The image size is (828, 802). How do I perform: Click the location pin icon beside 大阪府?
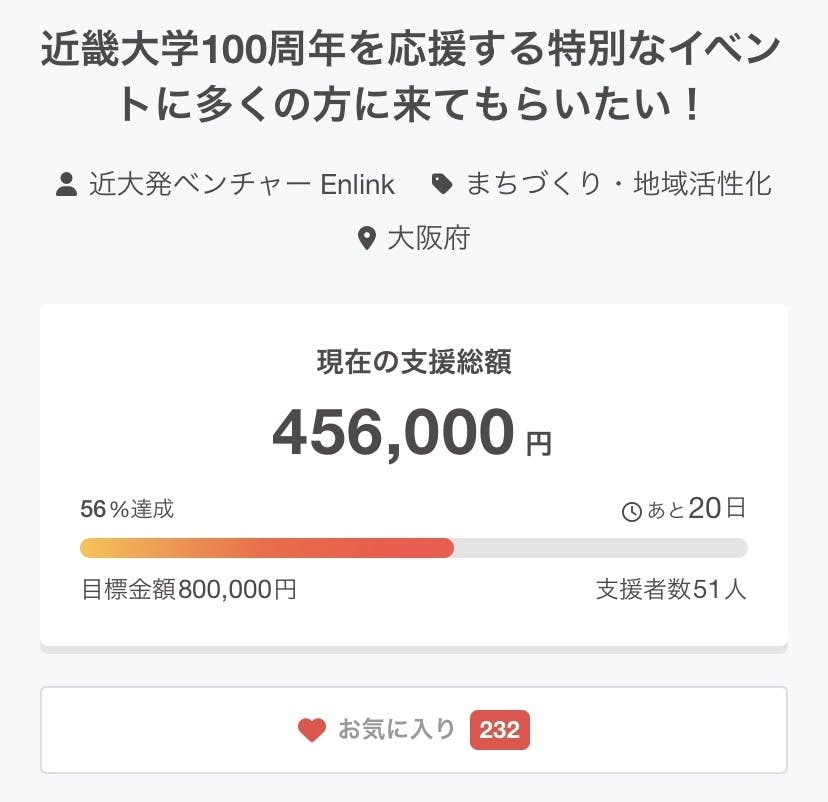pos(367,239)
